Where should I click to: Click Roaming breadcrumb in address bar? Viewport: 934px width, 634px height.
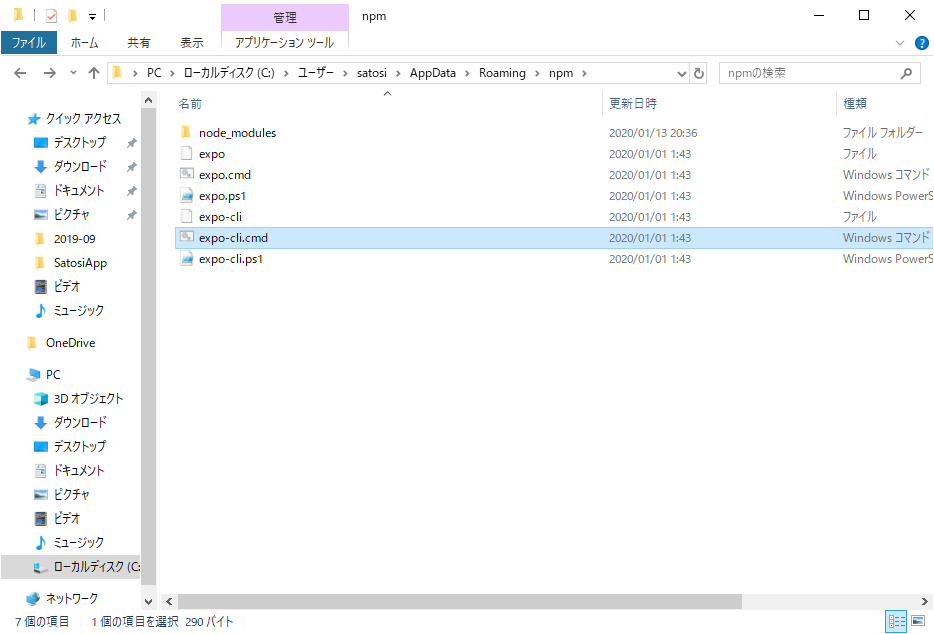point(502,73)
